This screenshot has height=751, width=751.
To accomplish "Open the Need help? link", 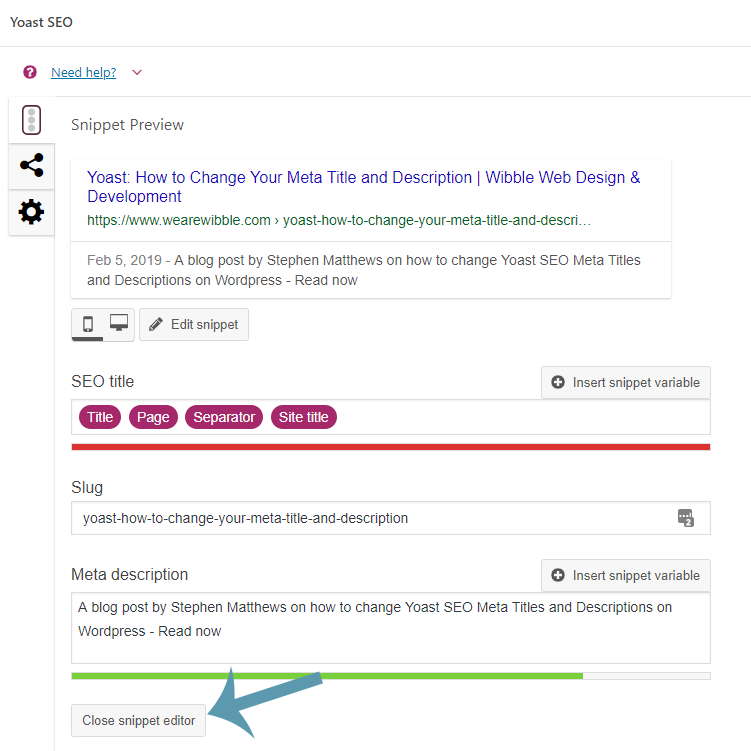I will point(83,72).
